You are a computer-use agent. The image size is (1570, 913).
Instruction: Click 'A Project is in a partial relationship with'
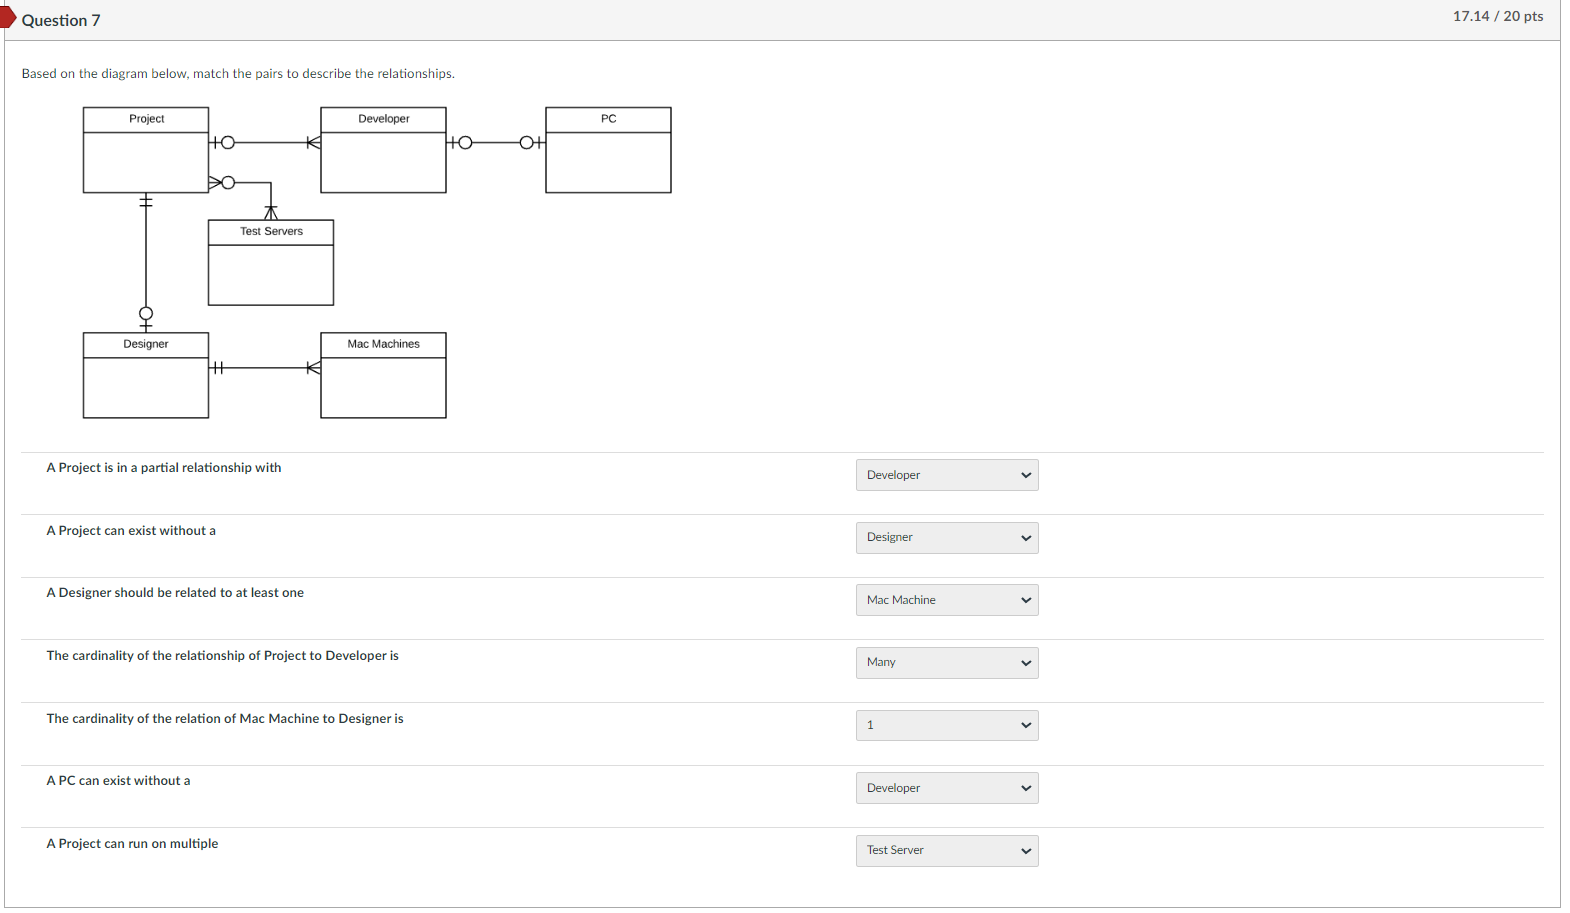[164, 468]
